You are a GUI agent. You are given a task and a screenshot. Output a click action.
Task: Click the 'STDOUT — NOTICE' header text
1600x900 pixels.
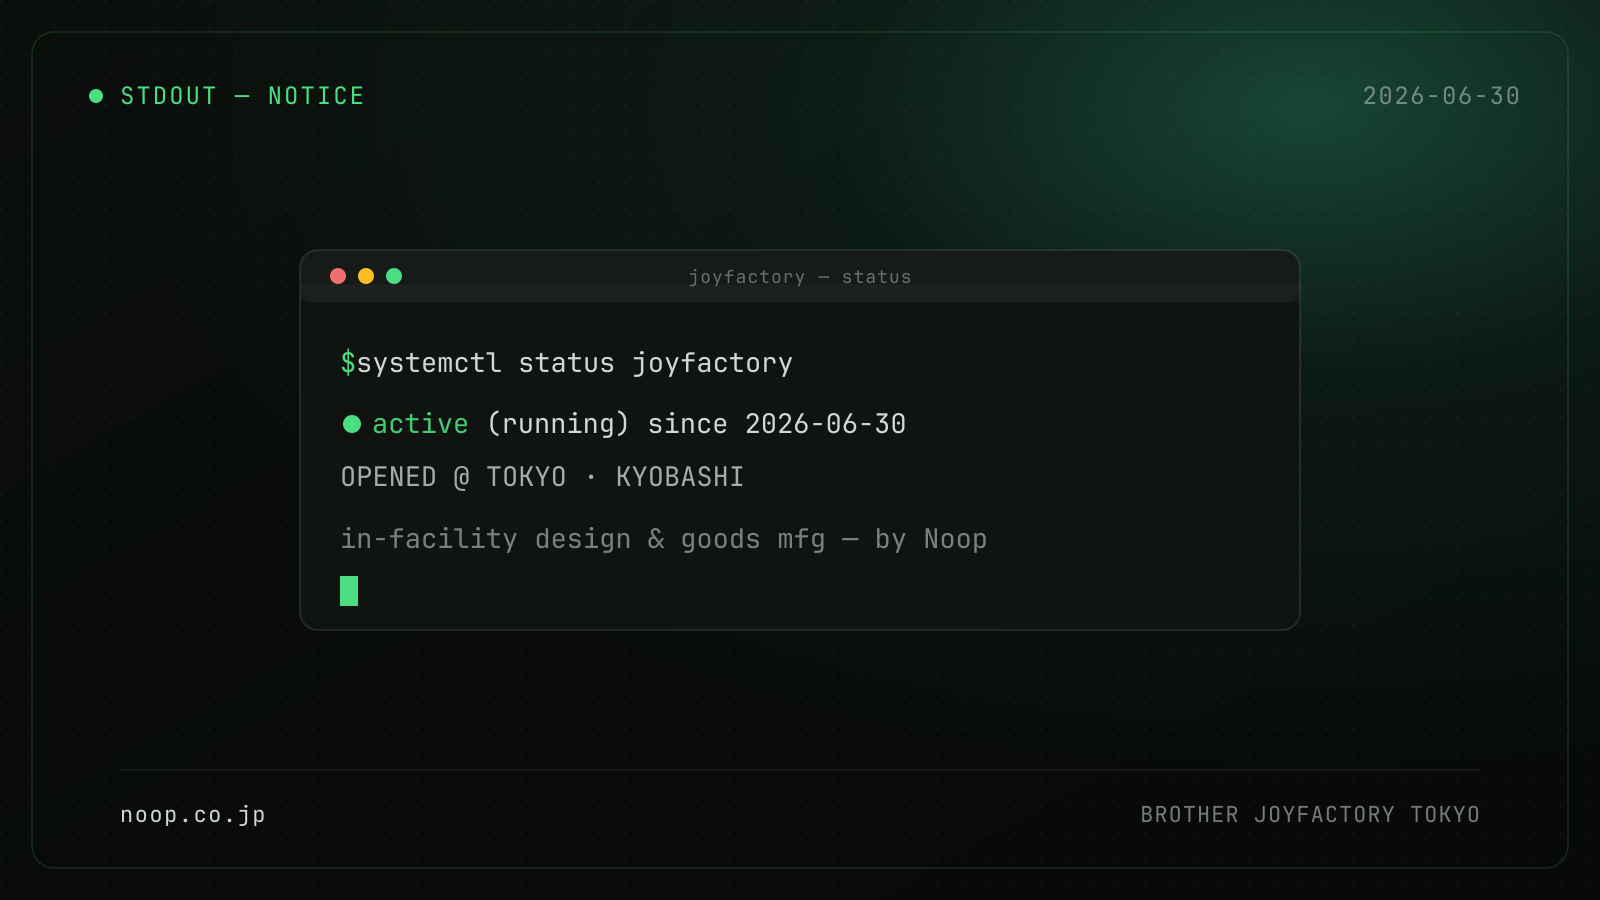pos(242,96)
